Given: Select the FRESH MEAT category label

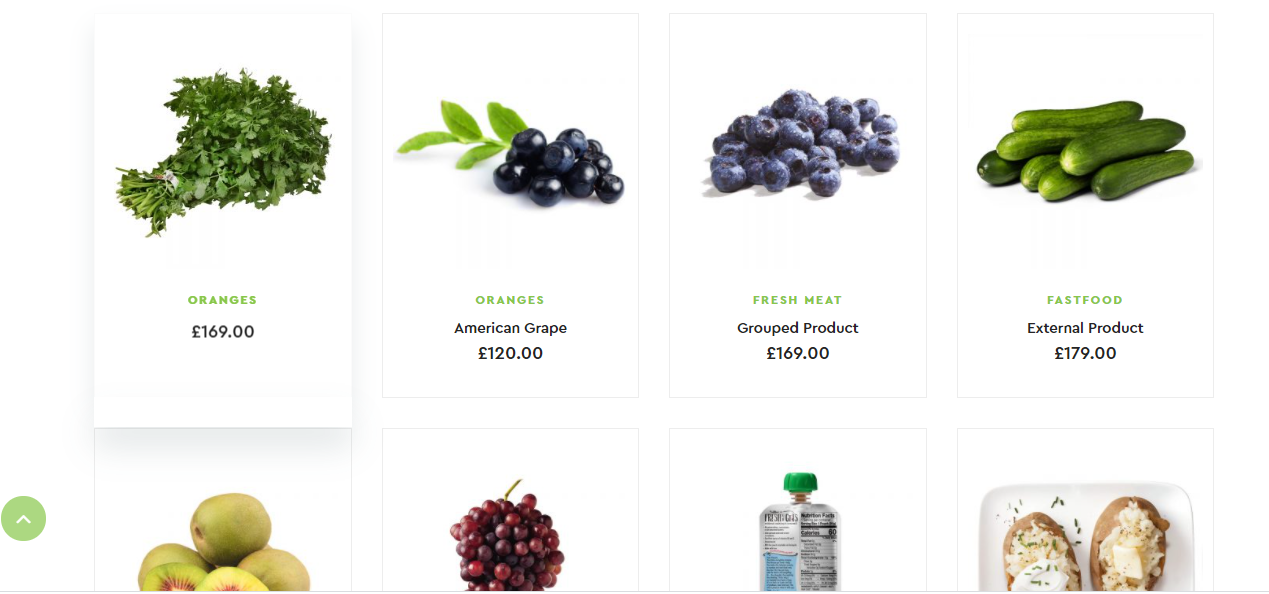Looking at the screenshot, I should pyautogui.click(x=798, y=300).
